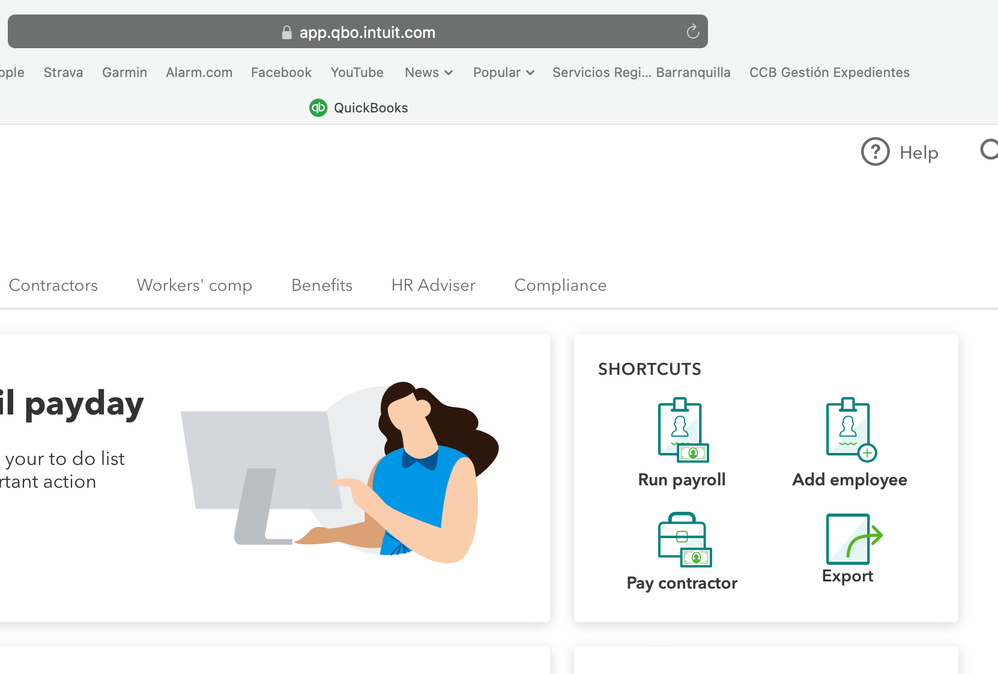The image size is (998, 674).
Task: Click the lock icon in address bar
Action: (x=286, y=32)
